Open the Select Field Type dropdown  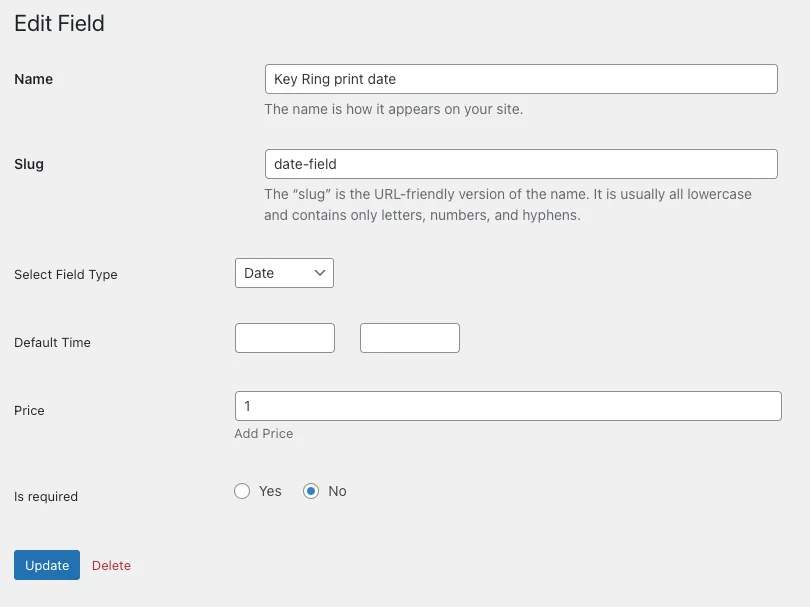[x=284, y=273]
